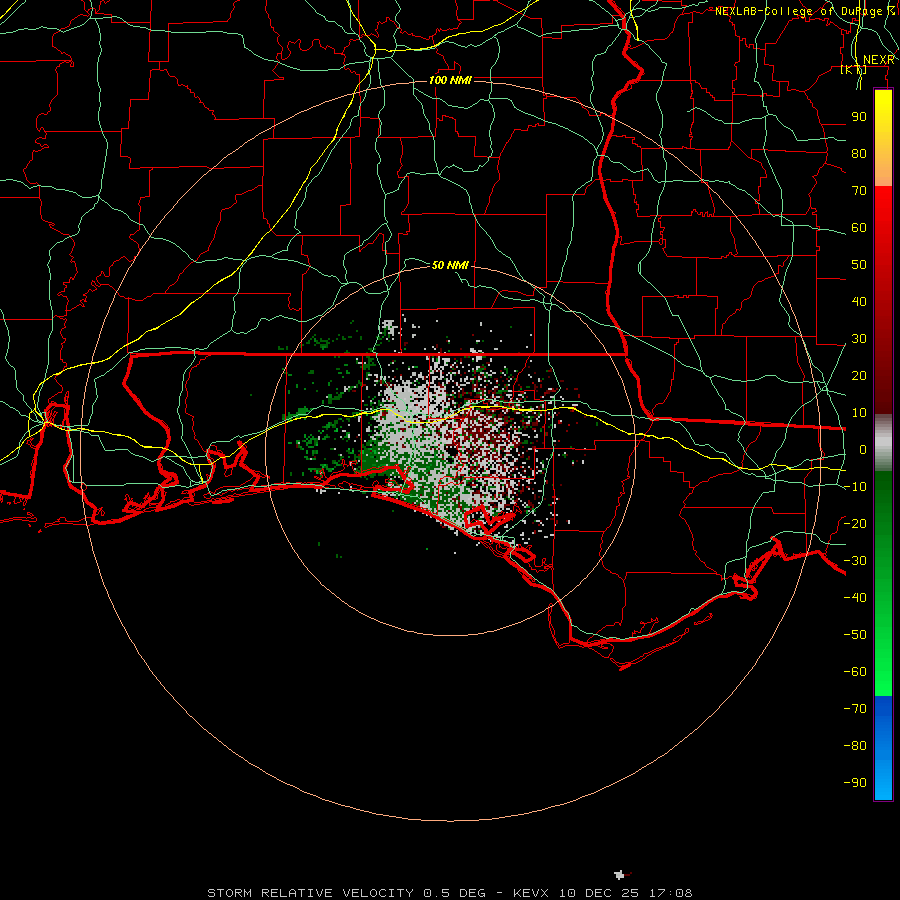Select the '50' label on the velocity scale

[x=859, y=265]
